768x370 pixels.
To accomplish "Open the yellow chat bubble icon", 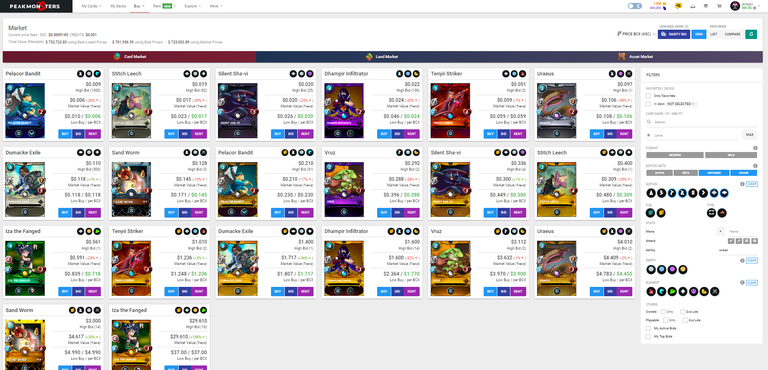I will pyautogui.click(x=678, y=6).
